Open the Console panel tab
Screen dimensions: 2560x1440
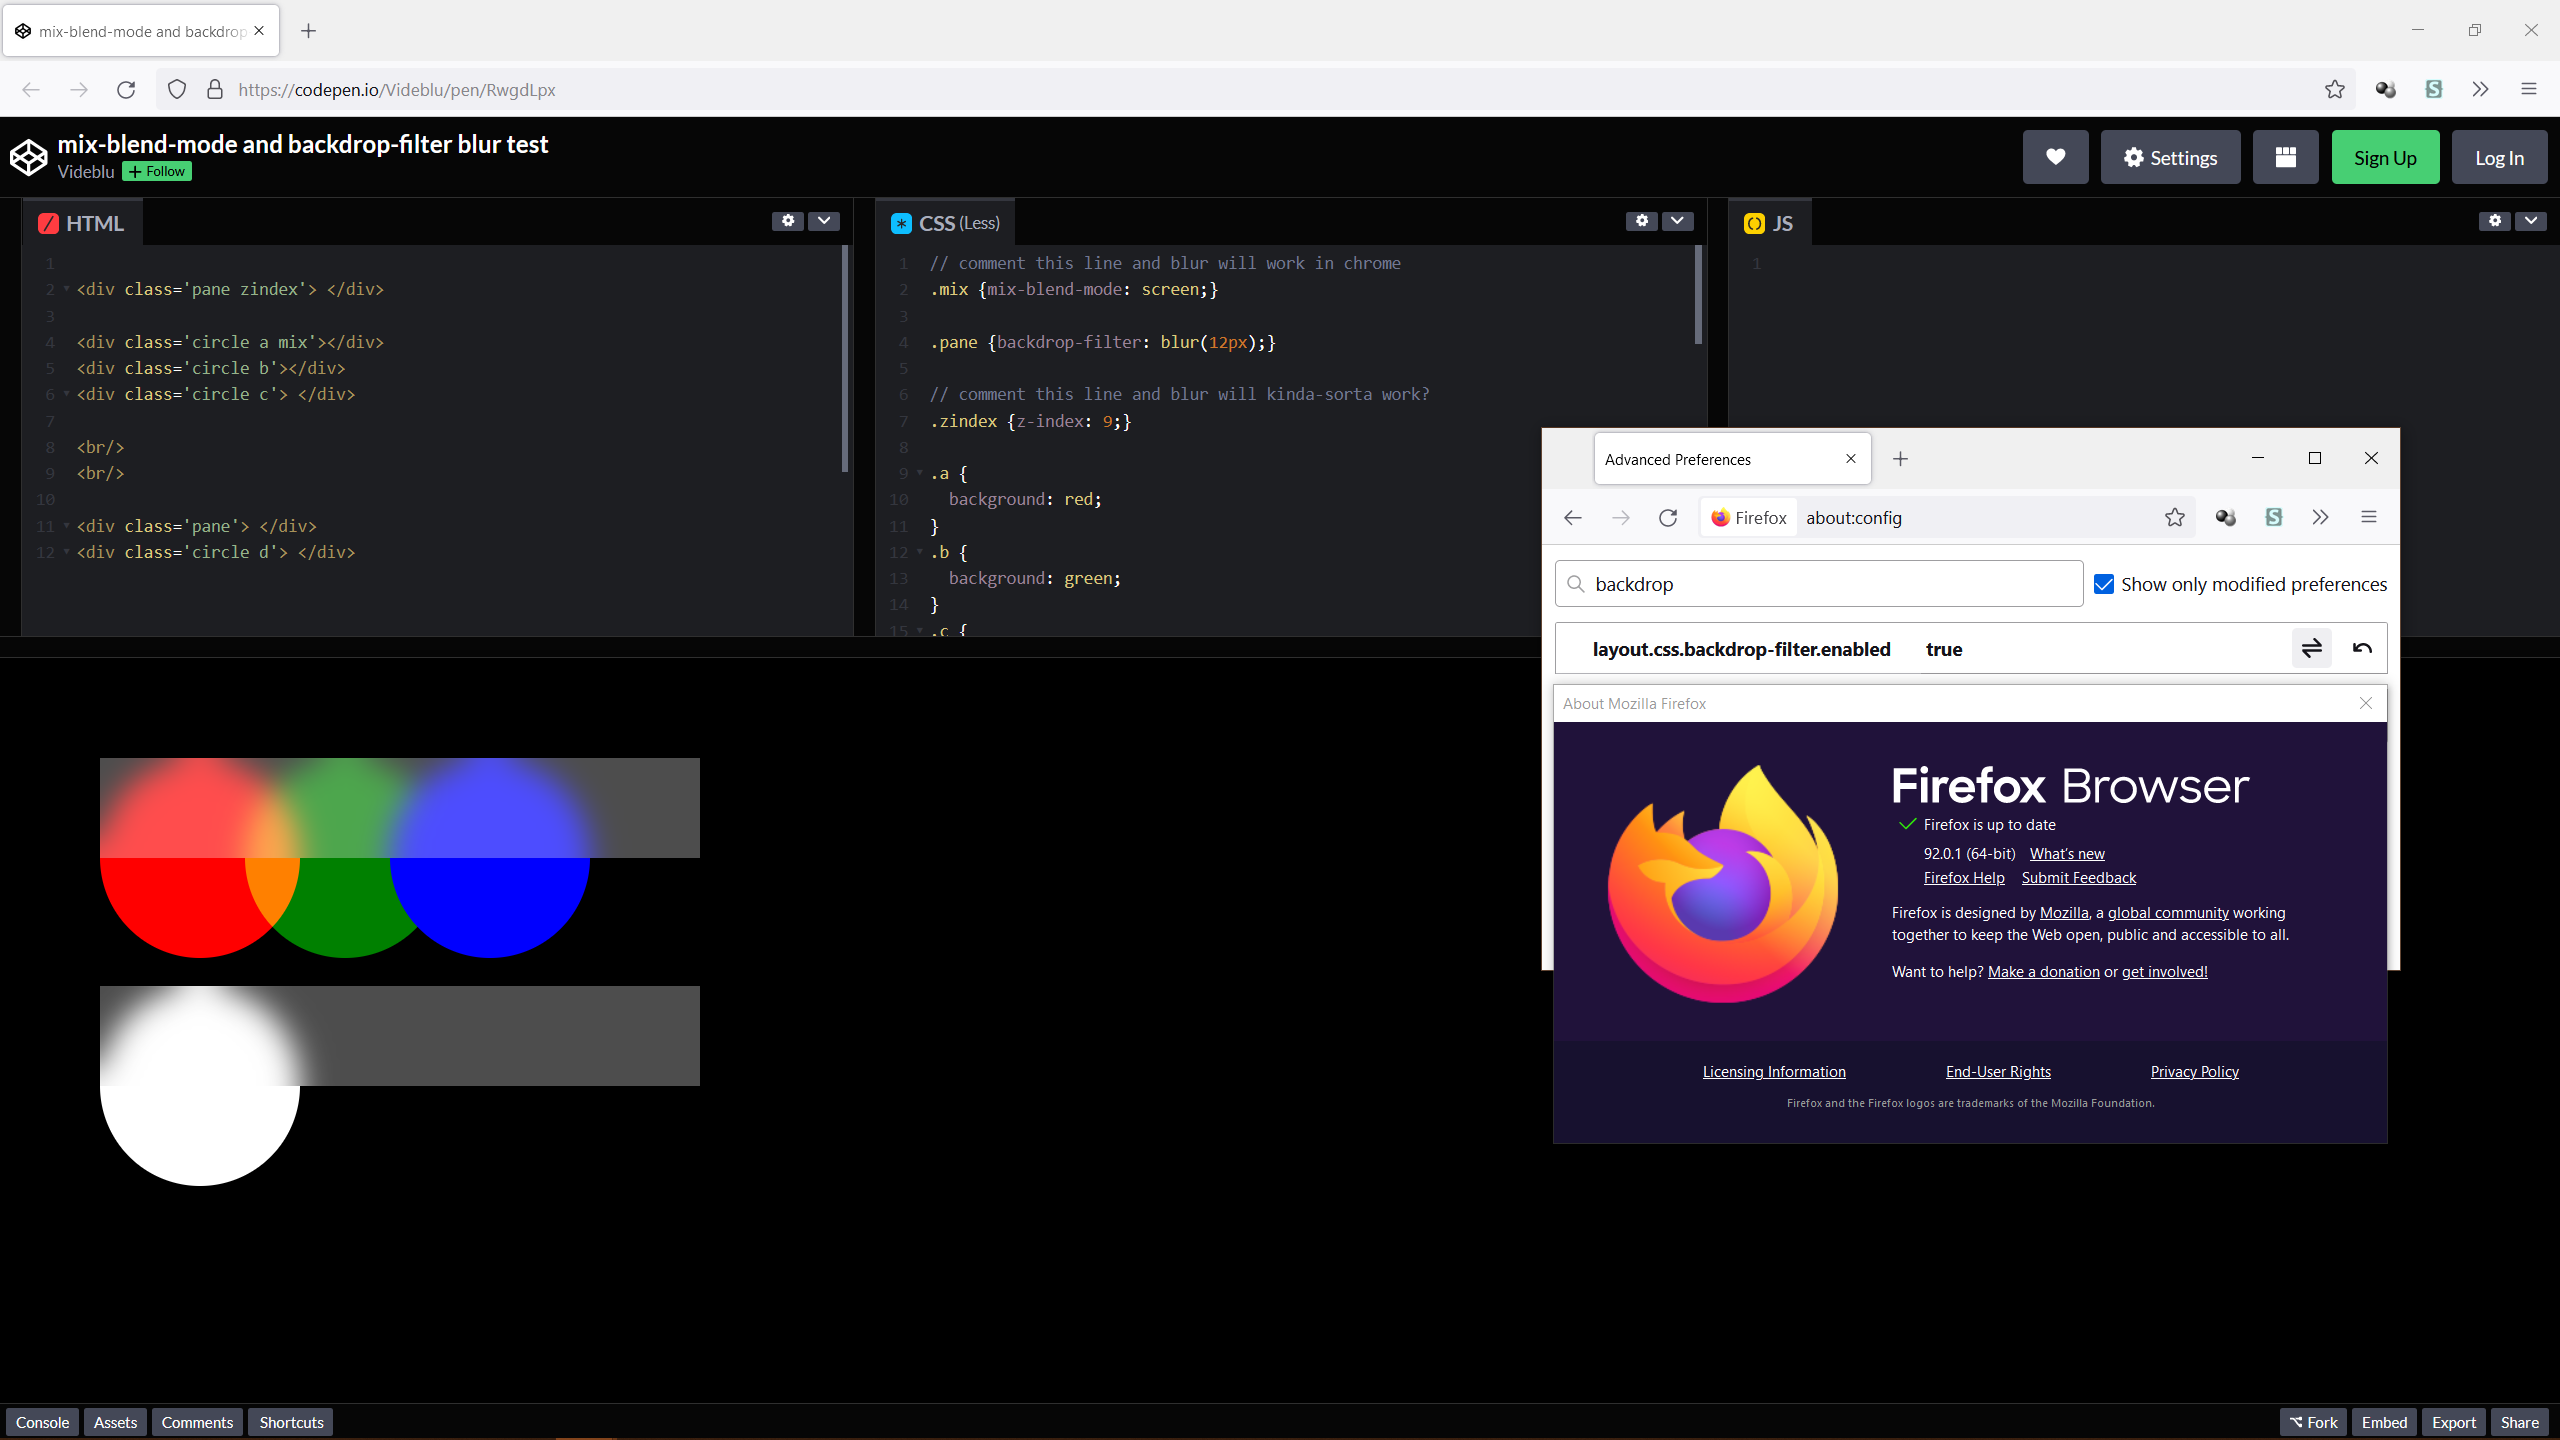point(42,1422)
